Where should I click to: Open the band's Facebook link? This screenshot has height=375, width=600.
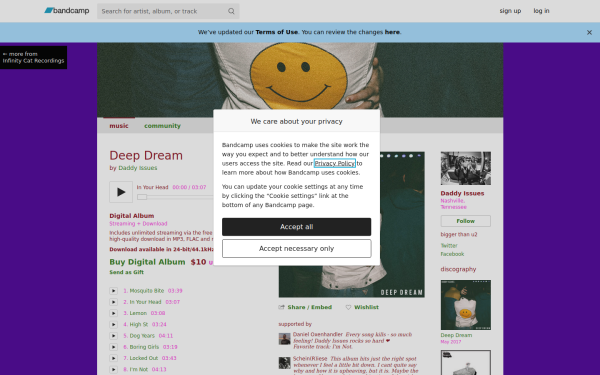452,254
